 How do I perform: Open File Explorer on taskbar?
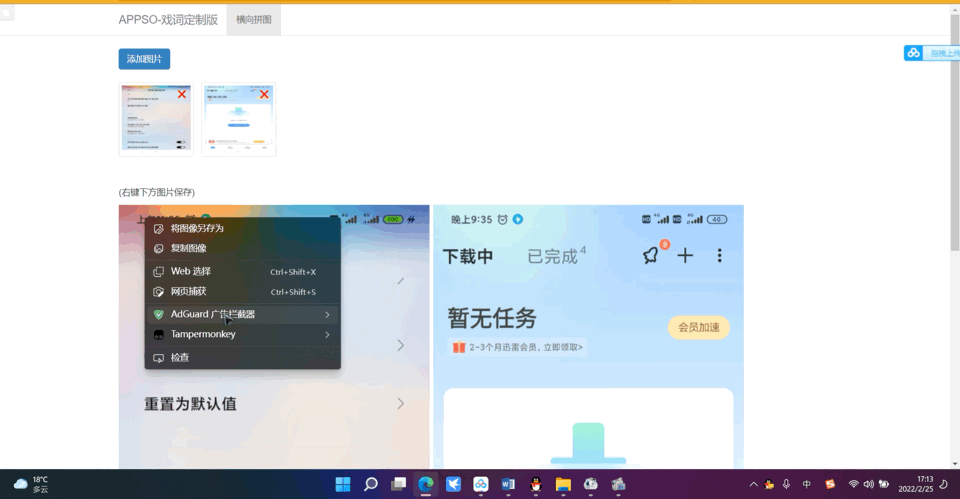click(x=563, y=484)
